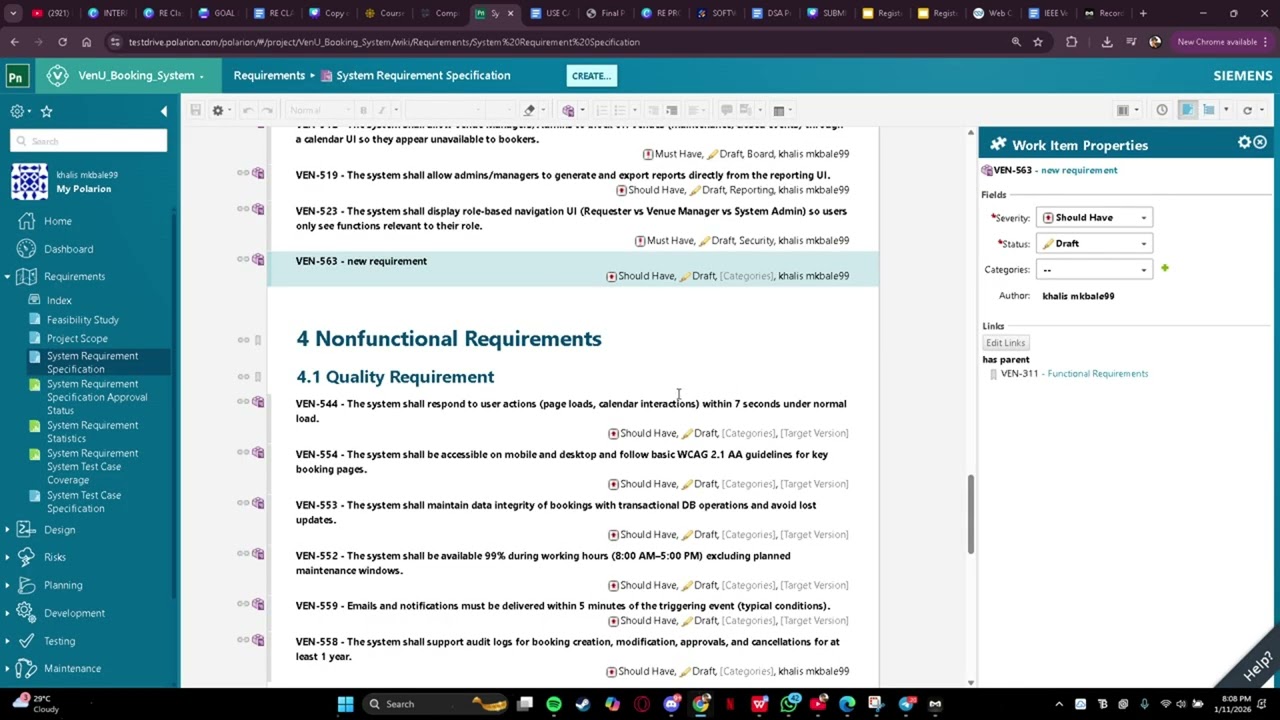Click the bulleted list icon
Viewport: 1280px width, 720px height.
click(x=620, y=110)
